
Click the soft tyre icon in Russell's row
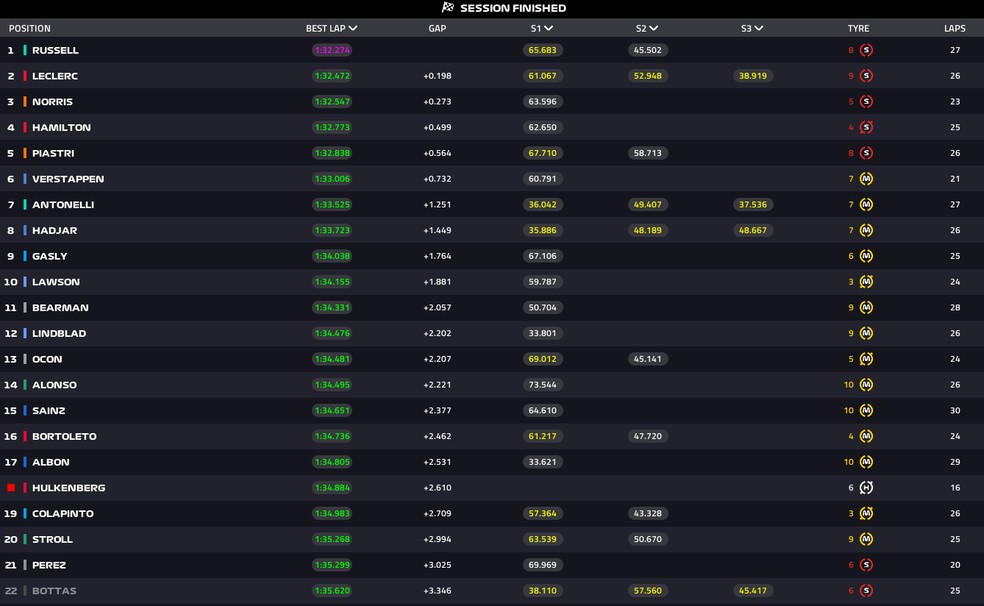coord(866,50)
